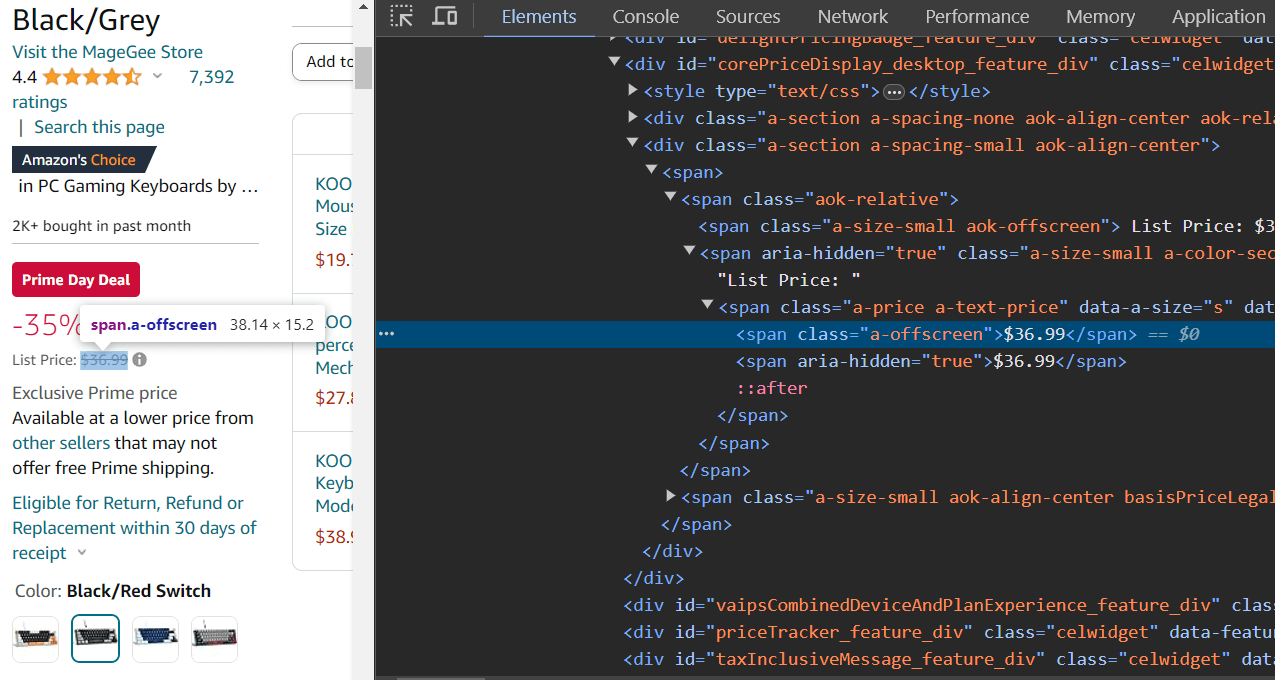The height and width of the screenshot is (680, 1275).
Task: Expand the style type text/css node
Action: (633, 91)
